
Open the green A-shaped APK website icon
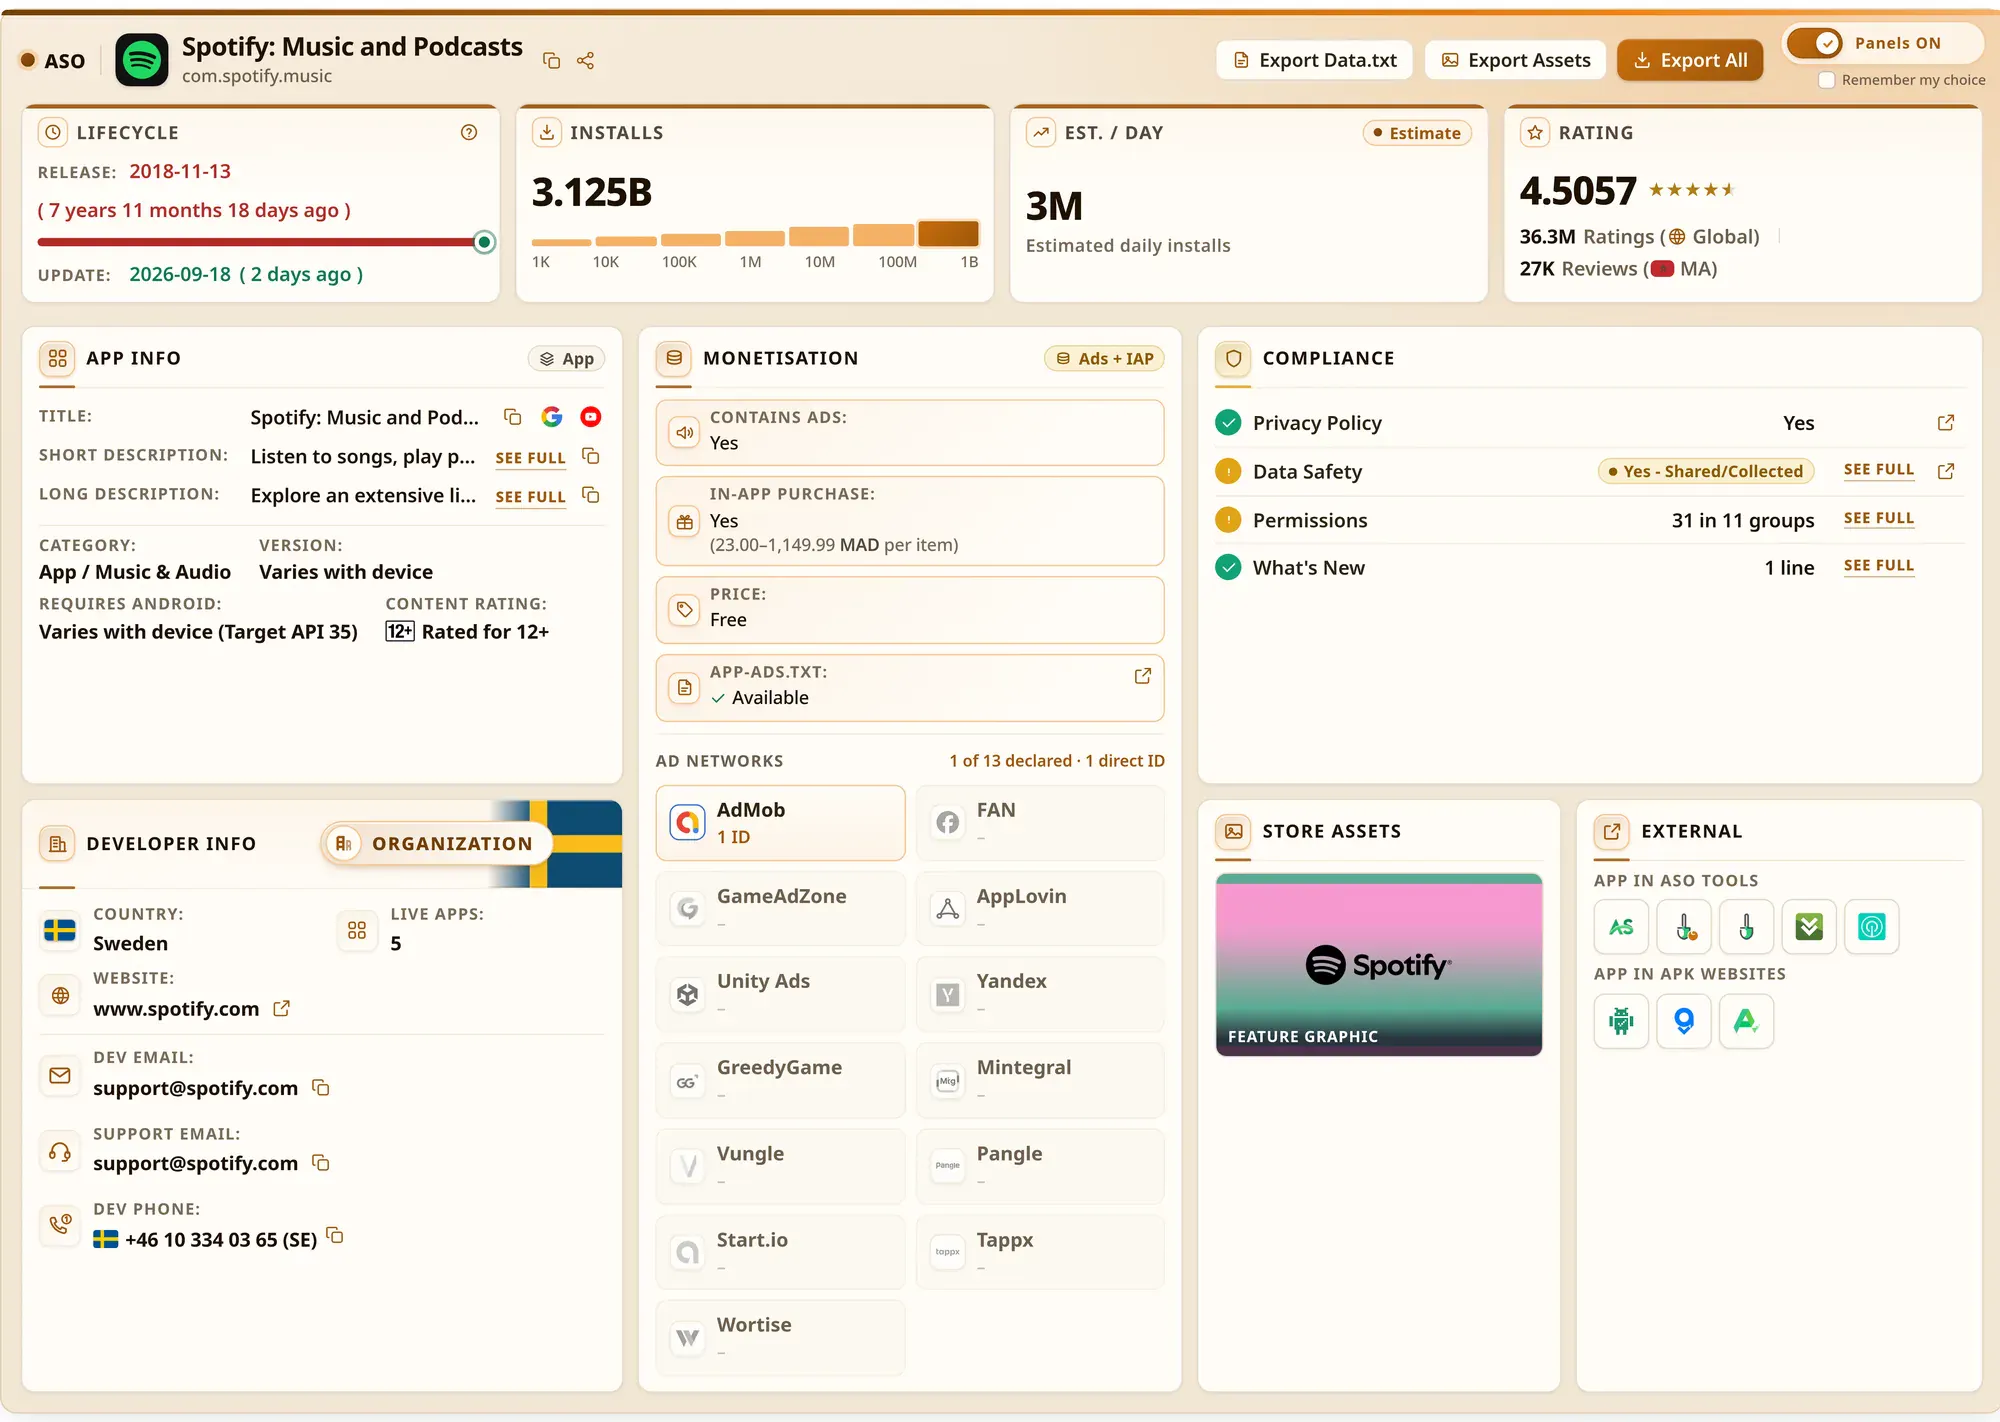click(x=1746, y=1021)
